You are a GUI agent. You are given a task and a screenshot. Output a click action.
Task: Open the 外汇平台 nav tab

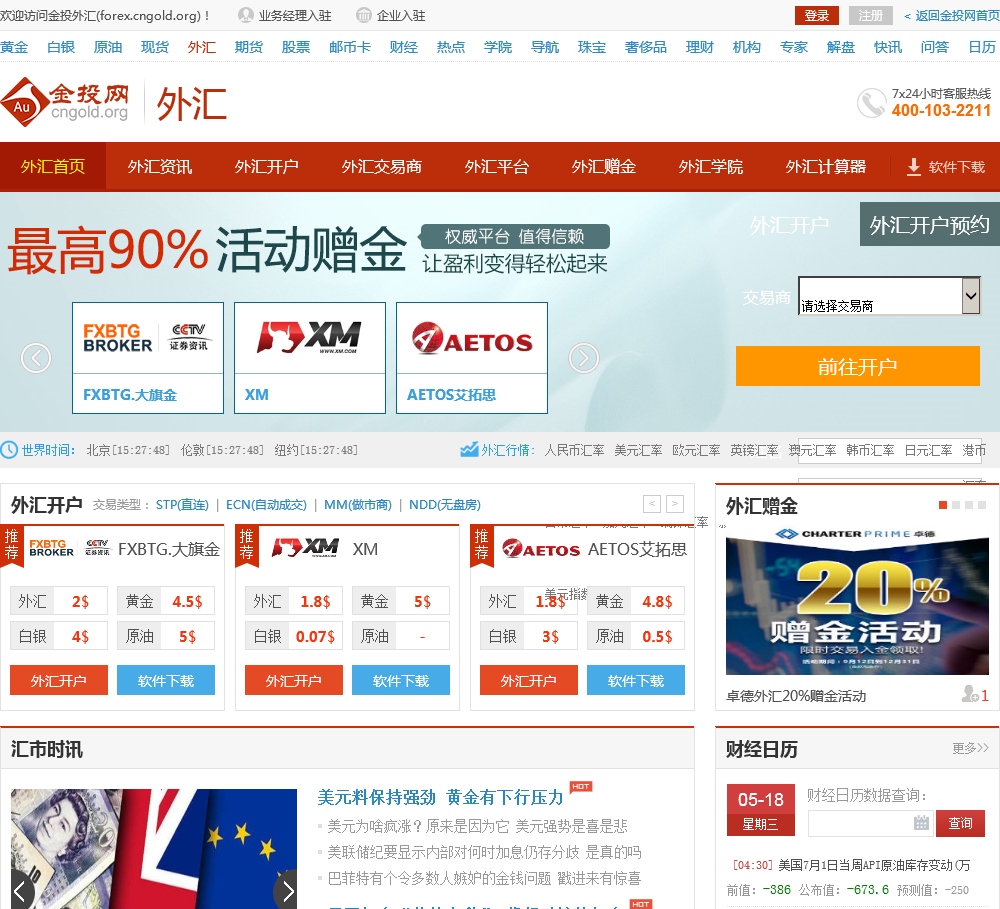click(497, 166)
